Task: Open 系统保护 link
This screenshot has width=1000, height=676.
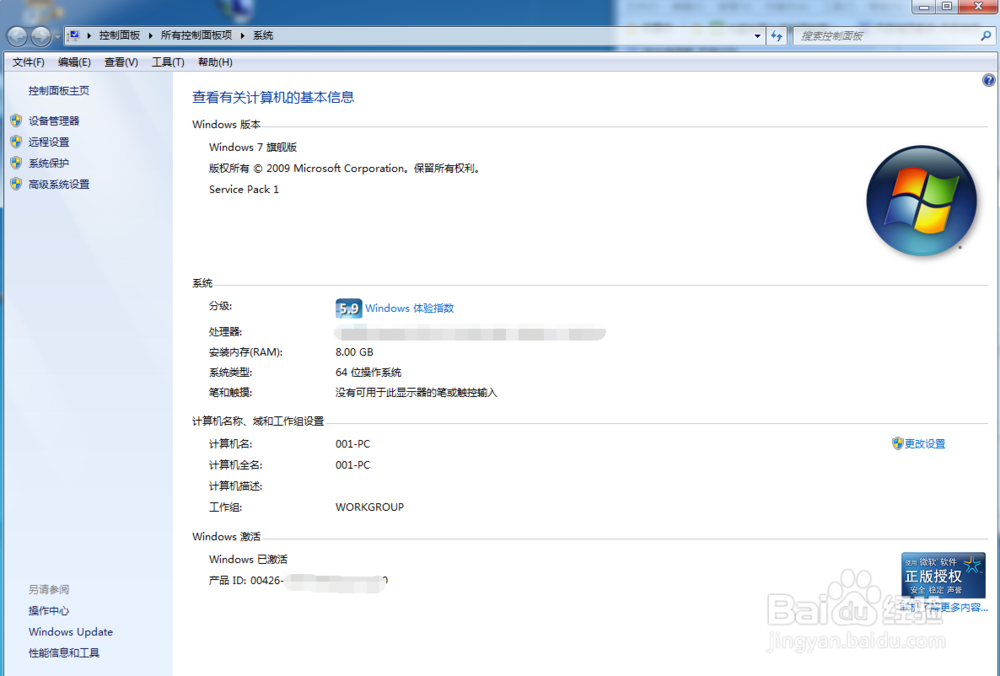Action: click(x=48, y=163)
